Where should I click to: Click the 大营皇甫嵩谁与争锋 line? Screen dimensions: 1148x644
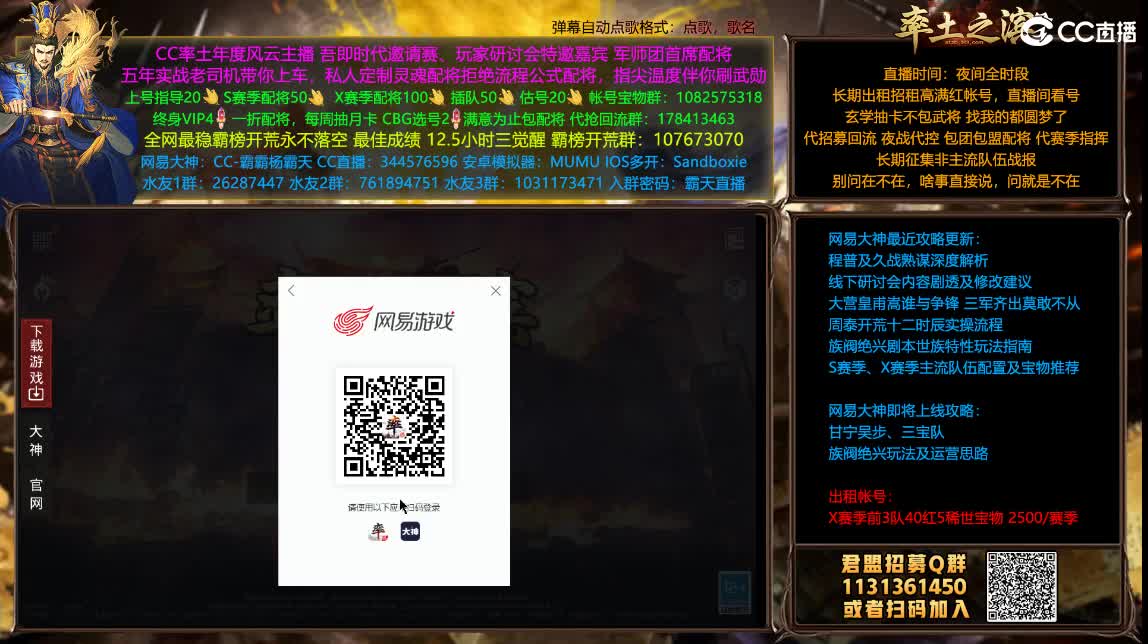(954, 303)
